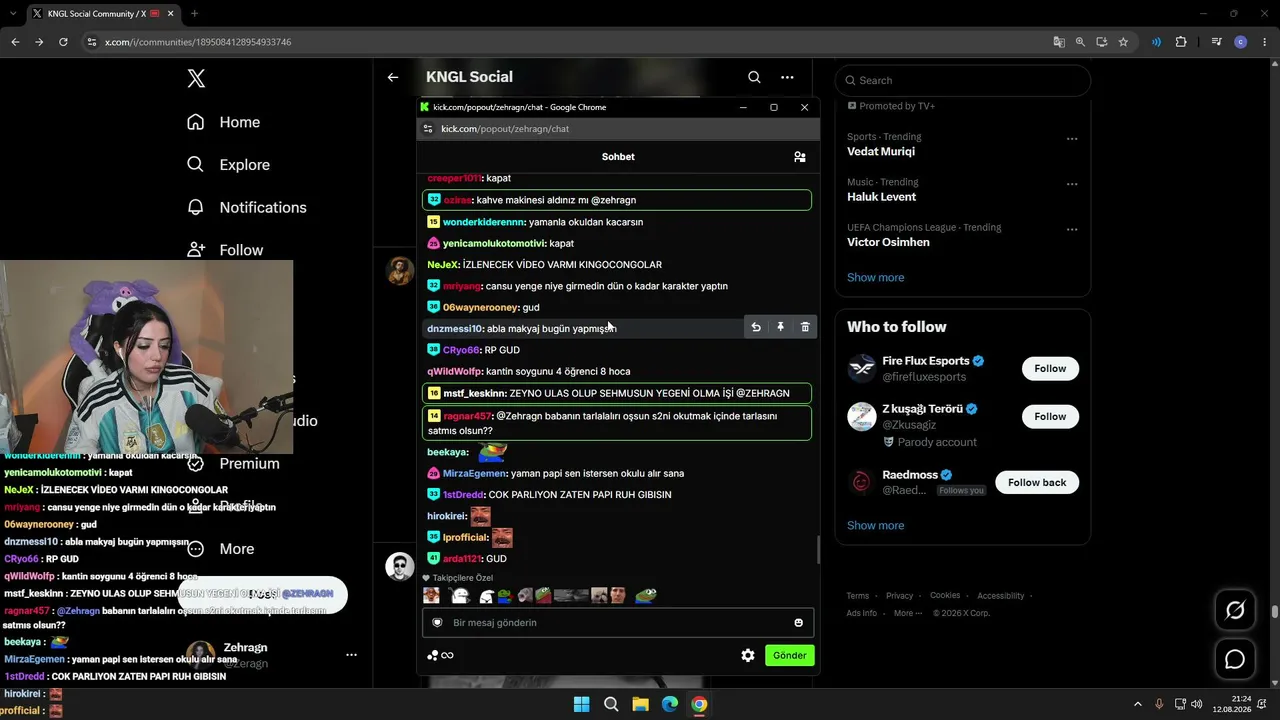This screenshot has width=1280, height=720.
Task: Open Chrome tab search dropdown arrow
Action: (14, 14)
